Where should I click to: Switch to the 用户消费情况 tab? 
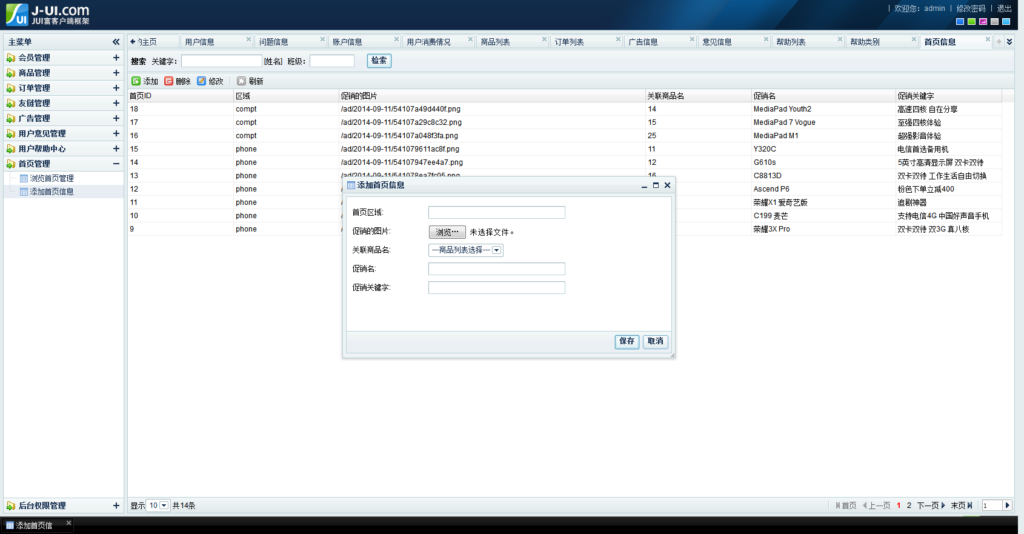428,42
